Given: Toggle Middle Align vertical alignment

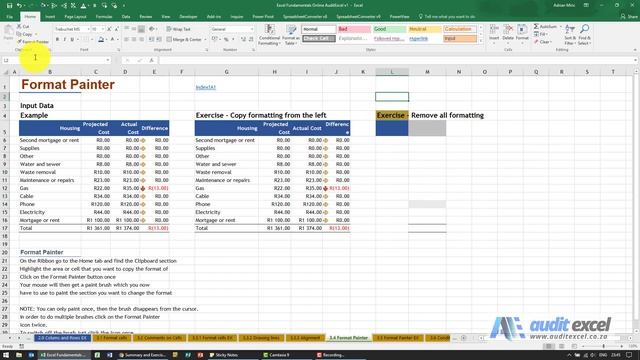Looking at the screenshot, I should click(134, 29).
